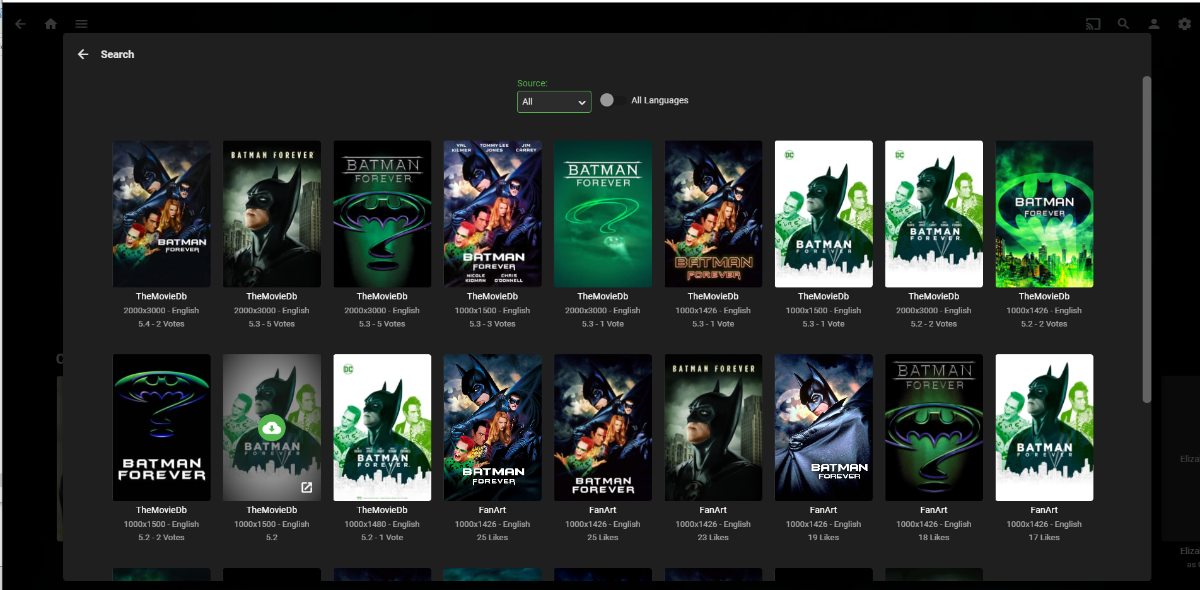Viewport: 1200px width, 590px height.
Task: Click the top bar back arrow
Action: [20, 23]
